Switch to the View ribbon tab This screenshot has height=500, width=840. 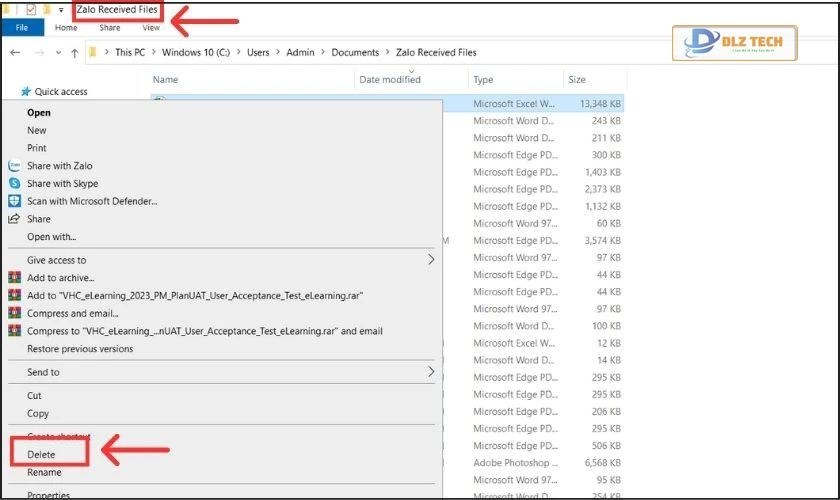click(151, 27)
